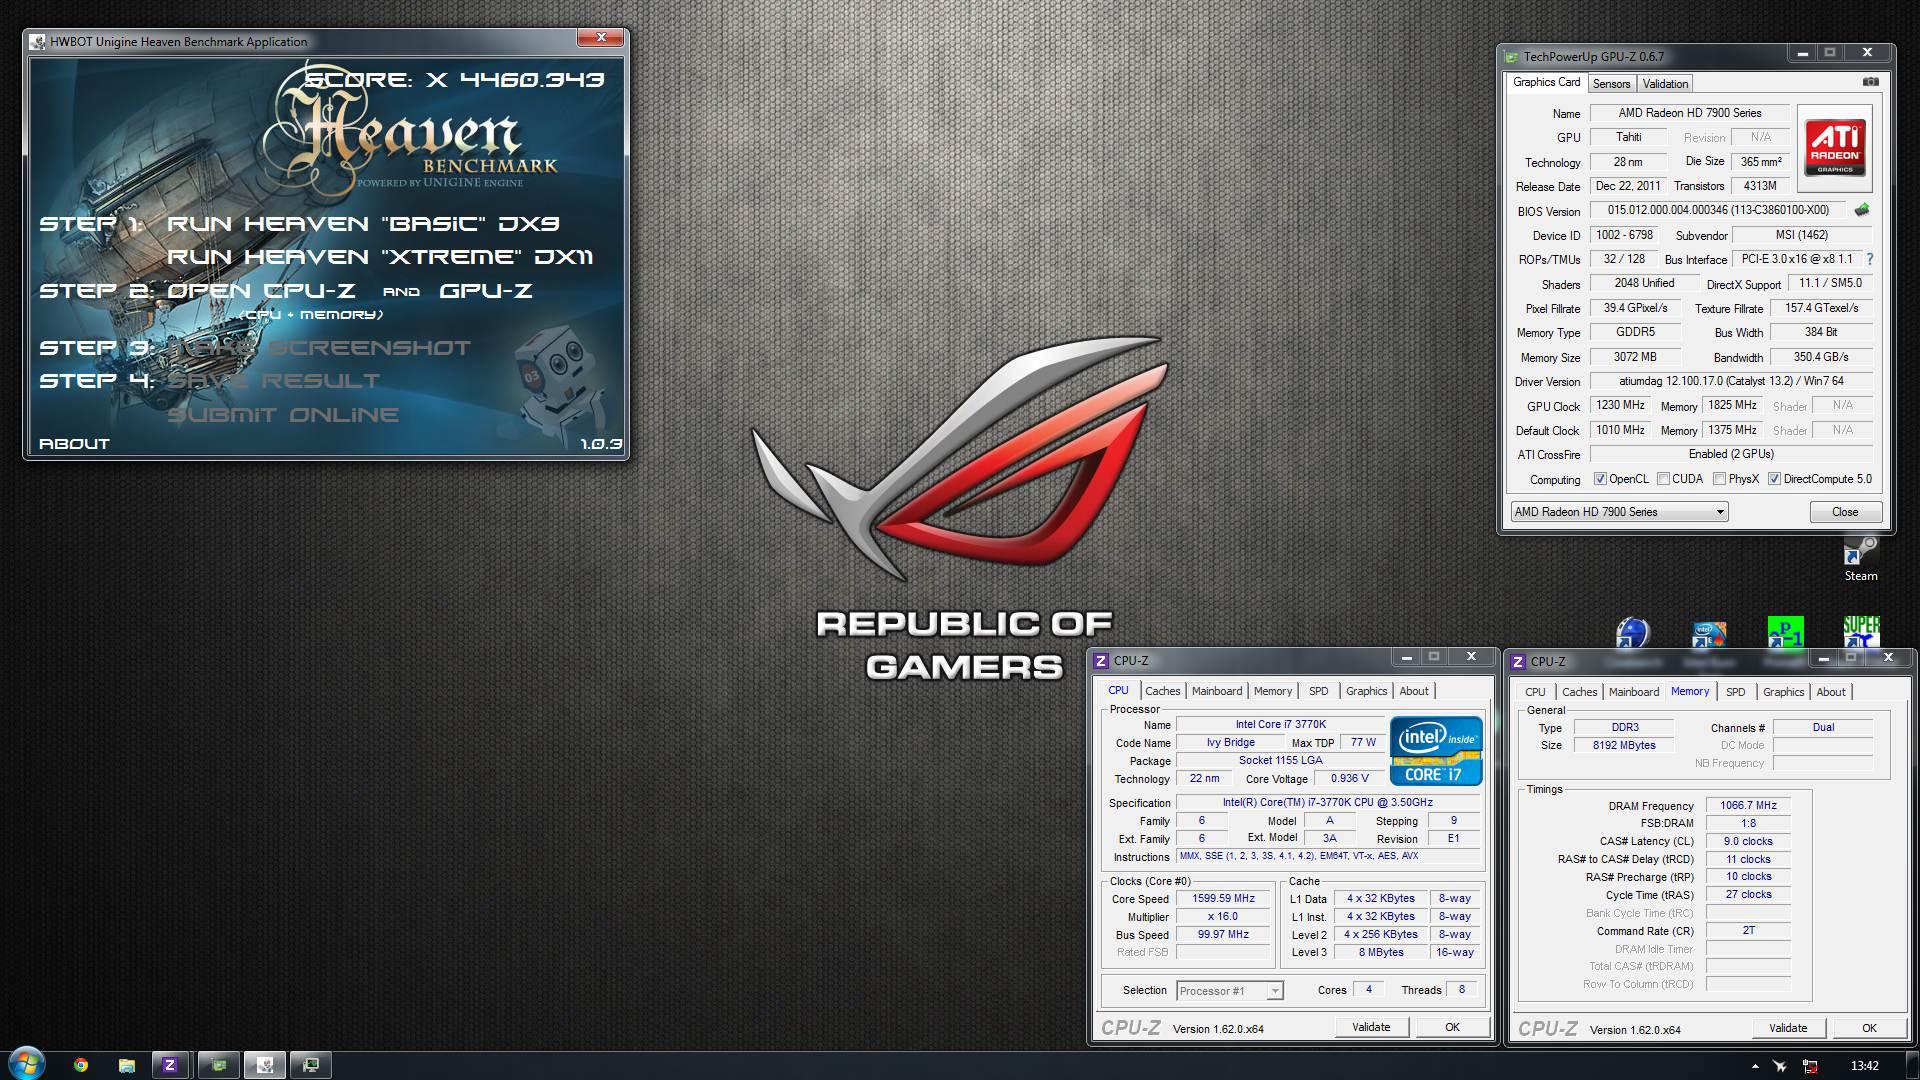Click the Intel Core i7 logo in CPU-Z

pos(1436,750)
